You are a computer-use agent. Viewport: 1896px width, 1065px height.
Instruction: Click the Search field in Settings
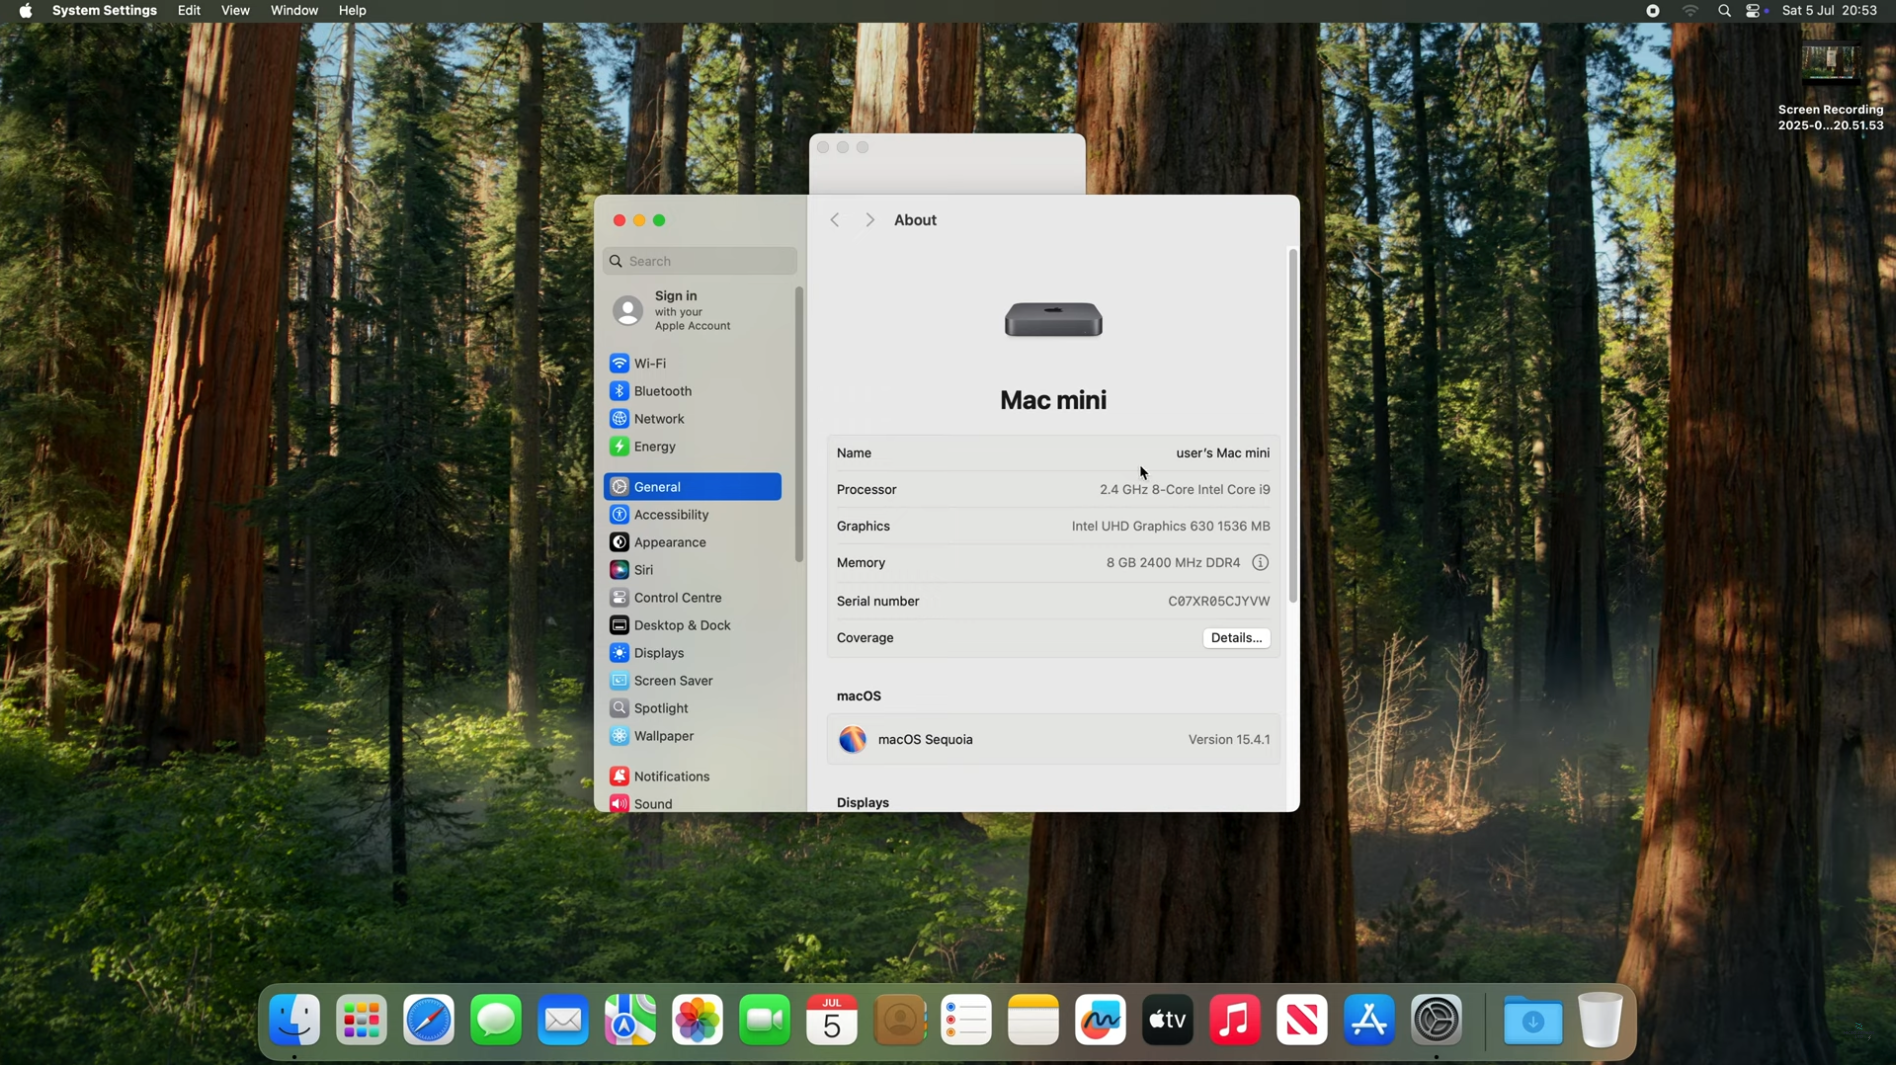700,261
